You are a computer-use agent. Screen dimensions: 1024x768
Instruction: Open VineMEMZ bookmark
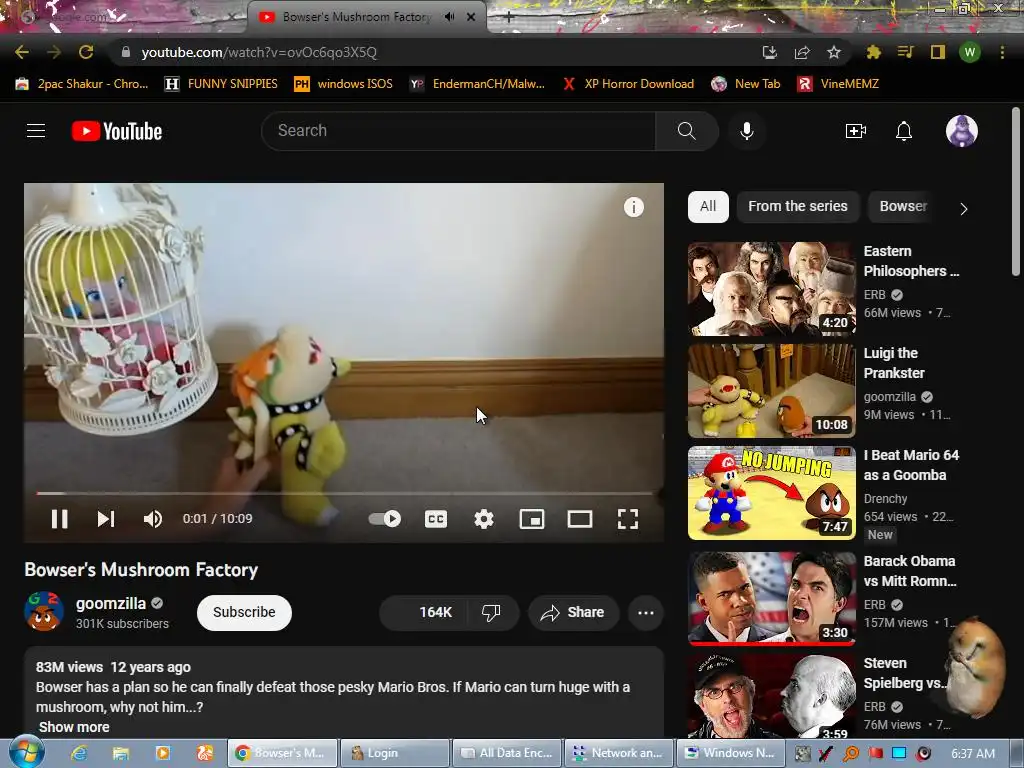click(838, 84)
